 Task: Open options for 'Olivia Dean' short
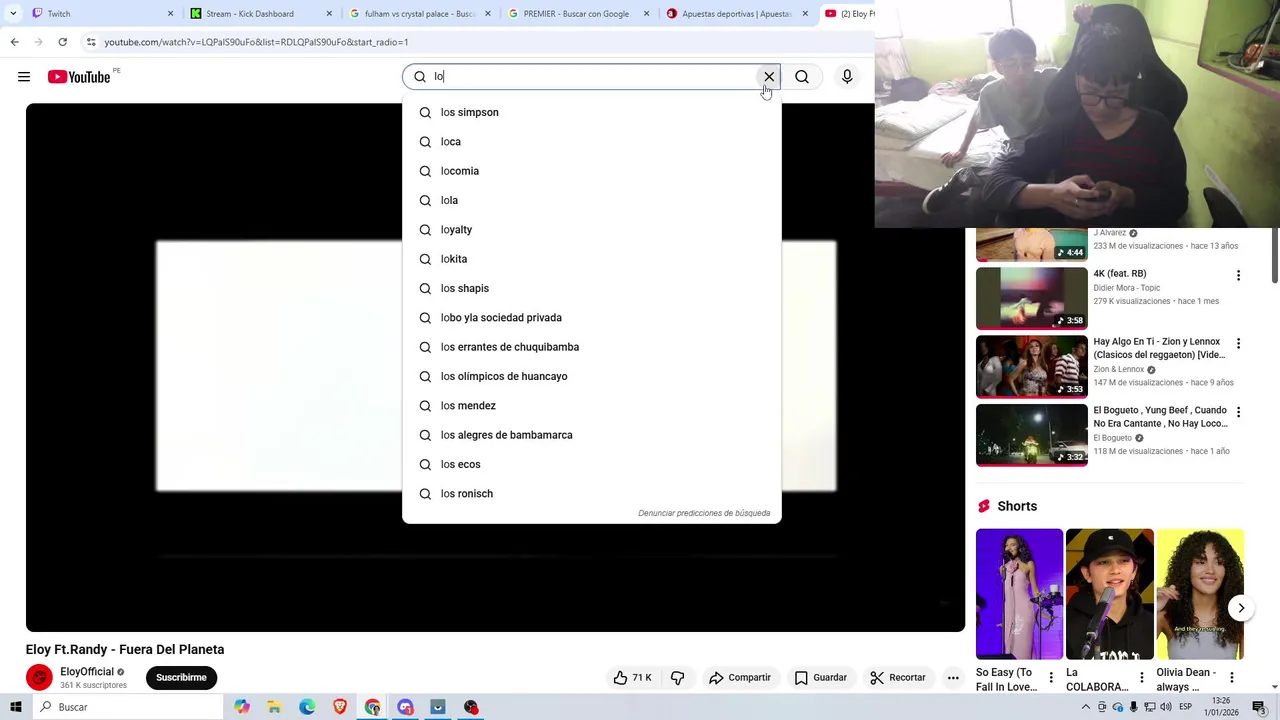coord(1232,678)
